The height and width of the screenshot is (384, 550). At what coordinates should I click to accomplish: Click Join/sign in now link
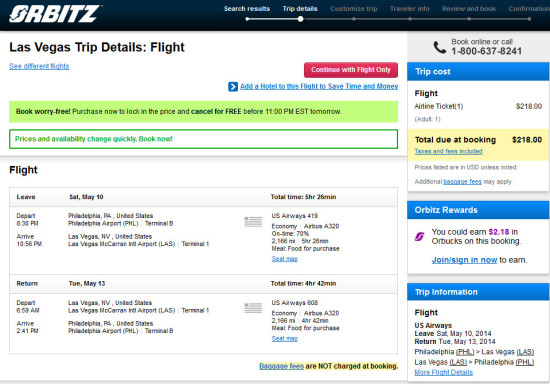coord(464,260)
